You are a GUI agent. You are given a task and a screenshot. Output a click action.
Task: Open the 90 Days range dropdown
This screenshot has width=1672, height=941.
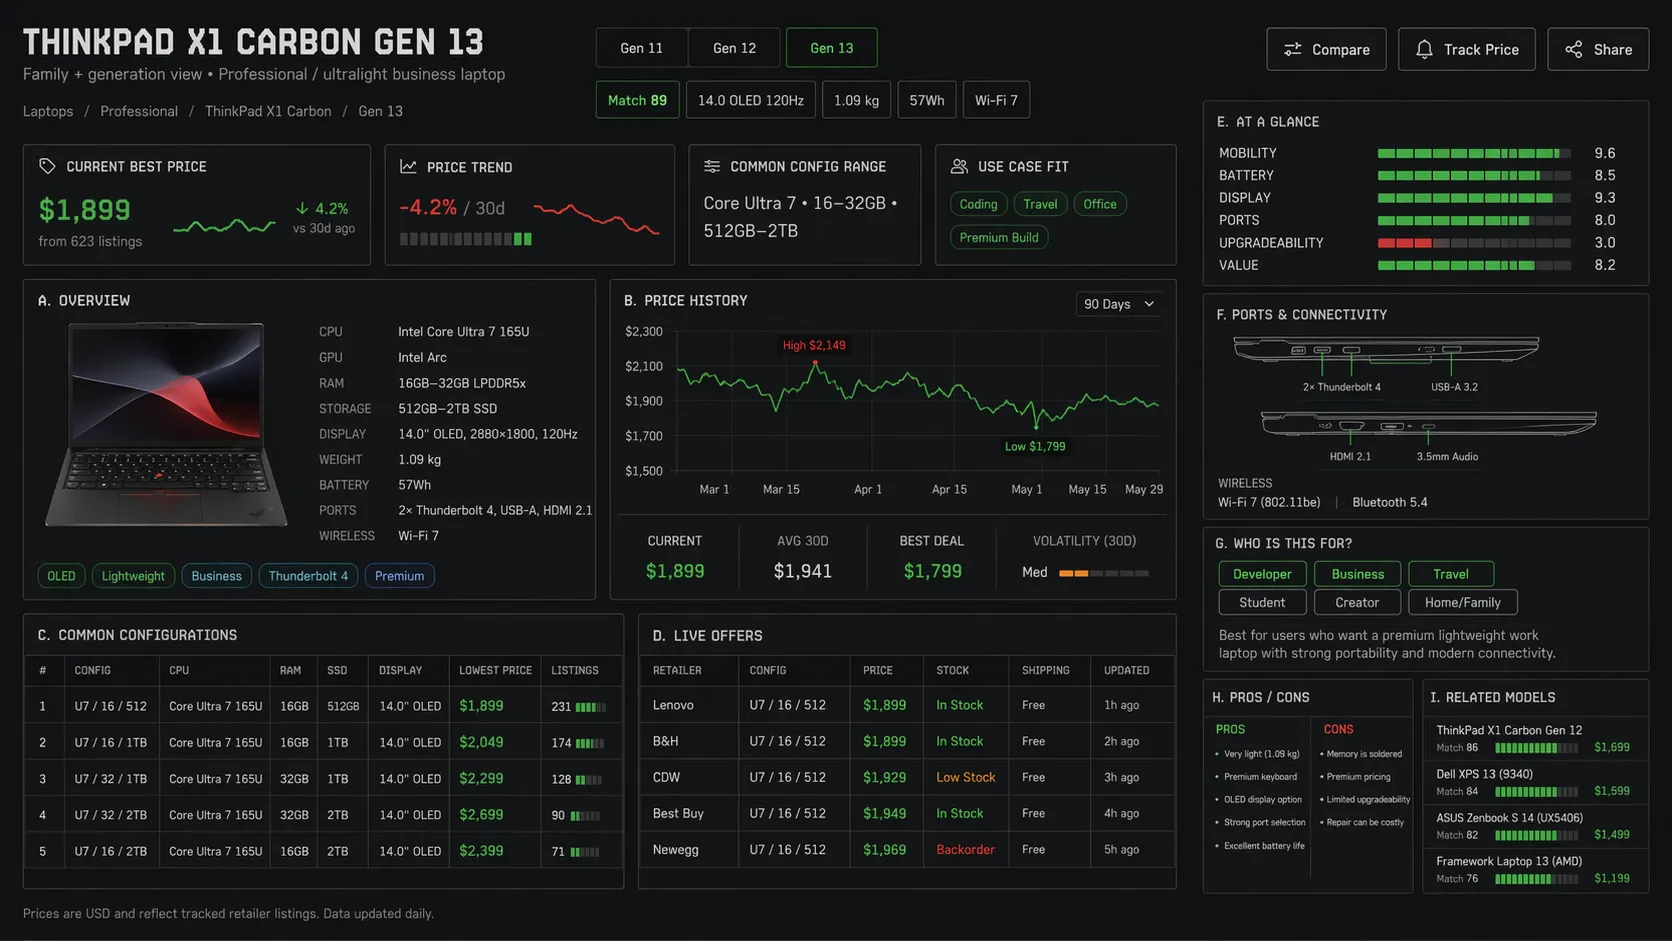[x=1119, y=304]
